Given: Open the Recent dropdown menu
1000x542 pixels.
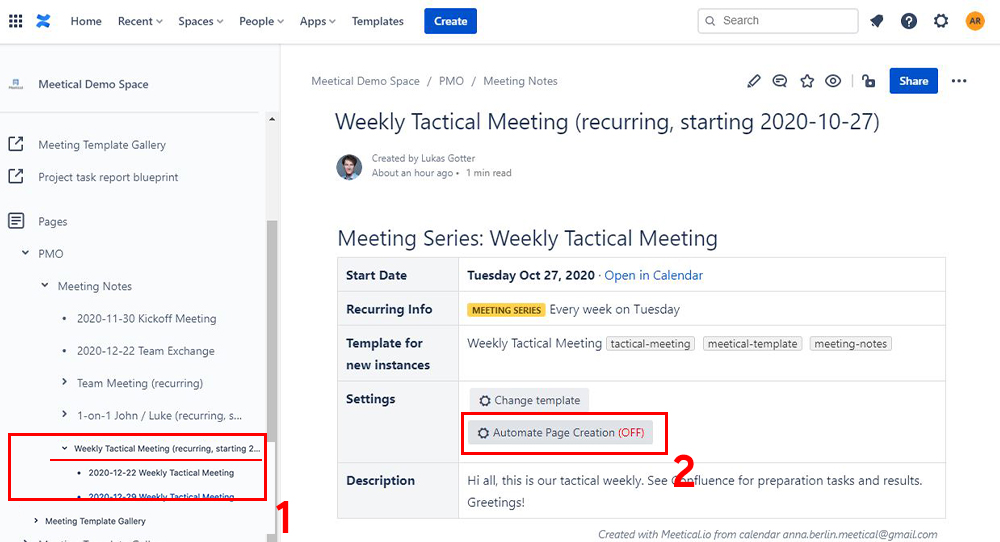Looking at the screenshot, I should point(140,21).
